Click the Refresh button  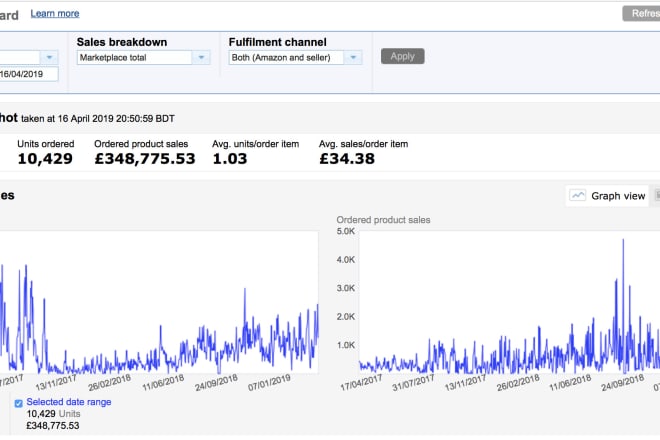coord(641,13)
